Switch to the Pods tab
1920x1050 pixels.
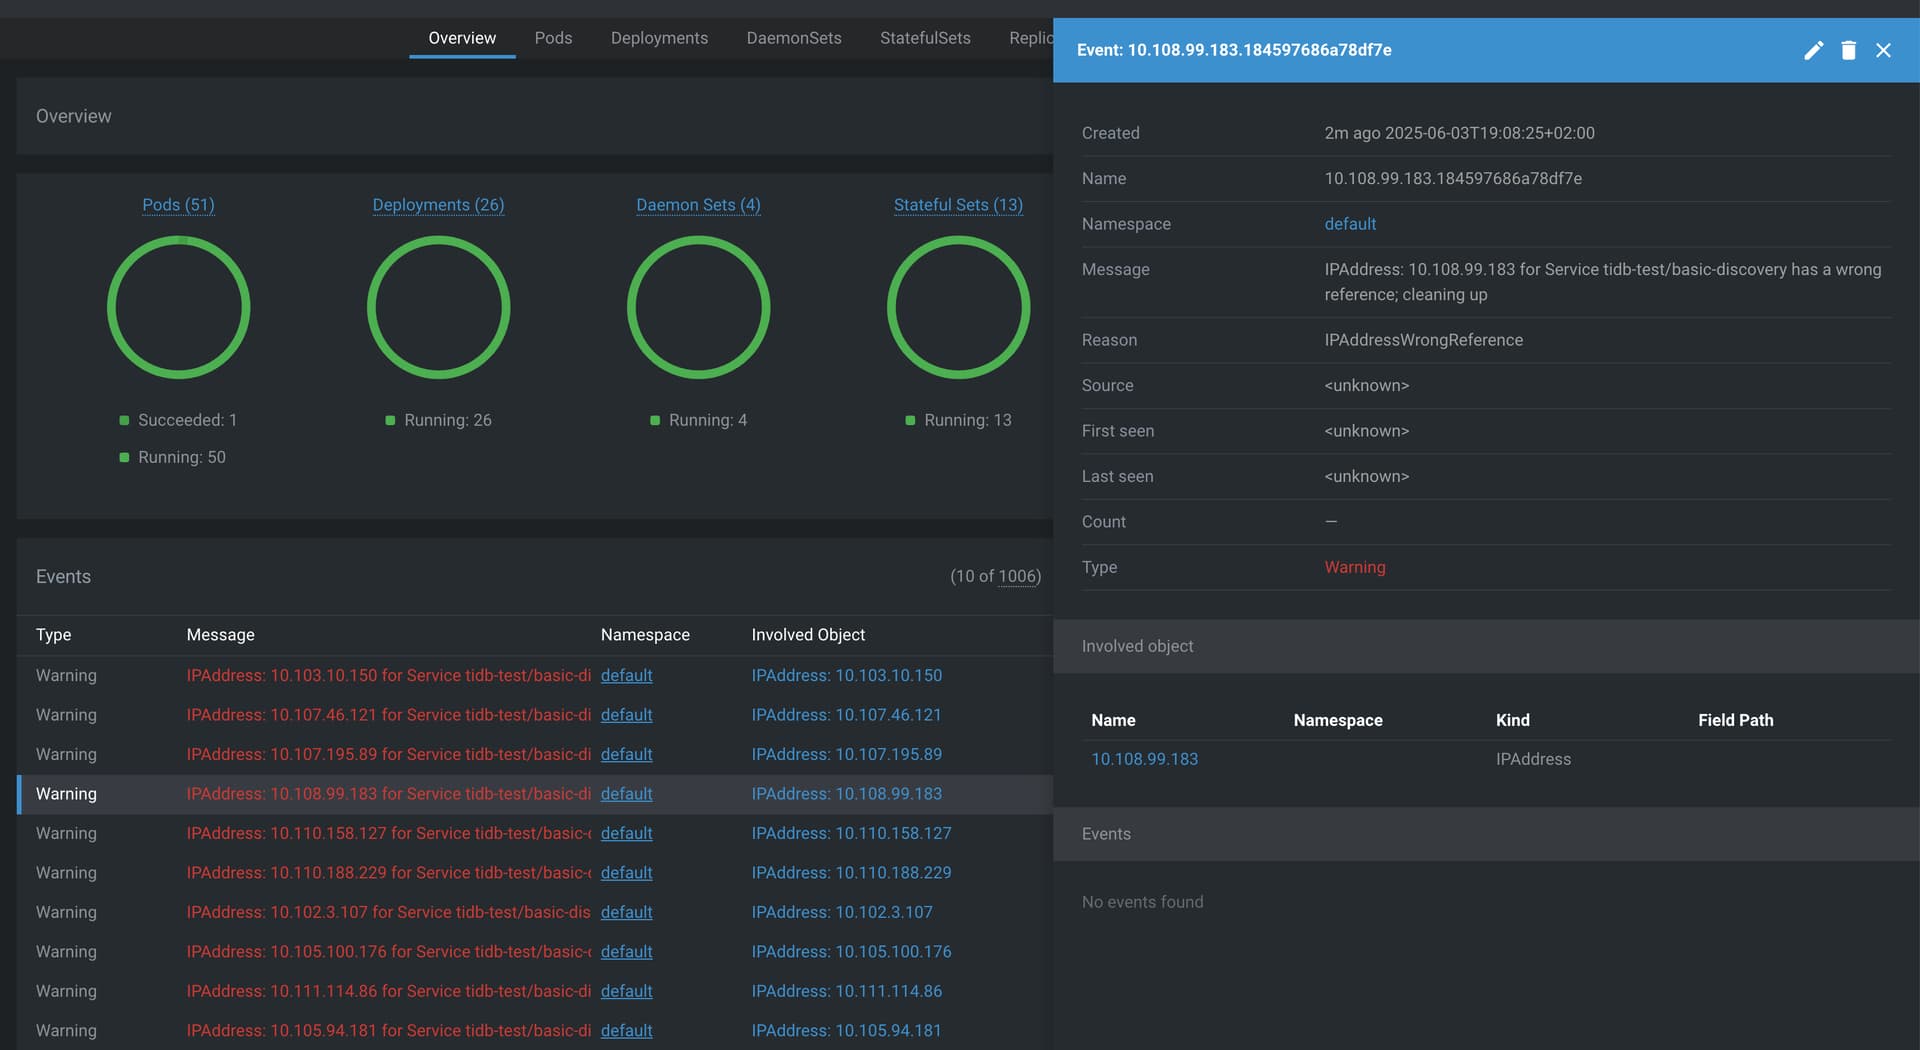click(553, 38)
